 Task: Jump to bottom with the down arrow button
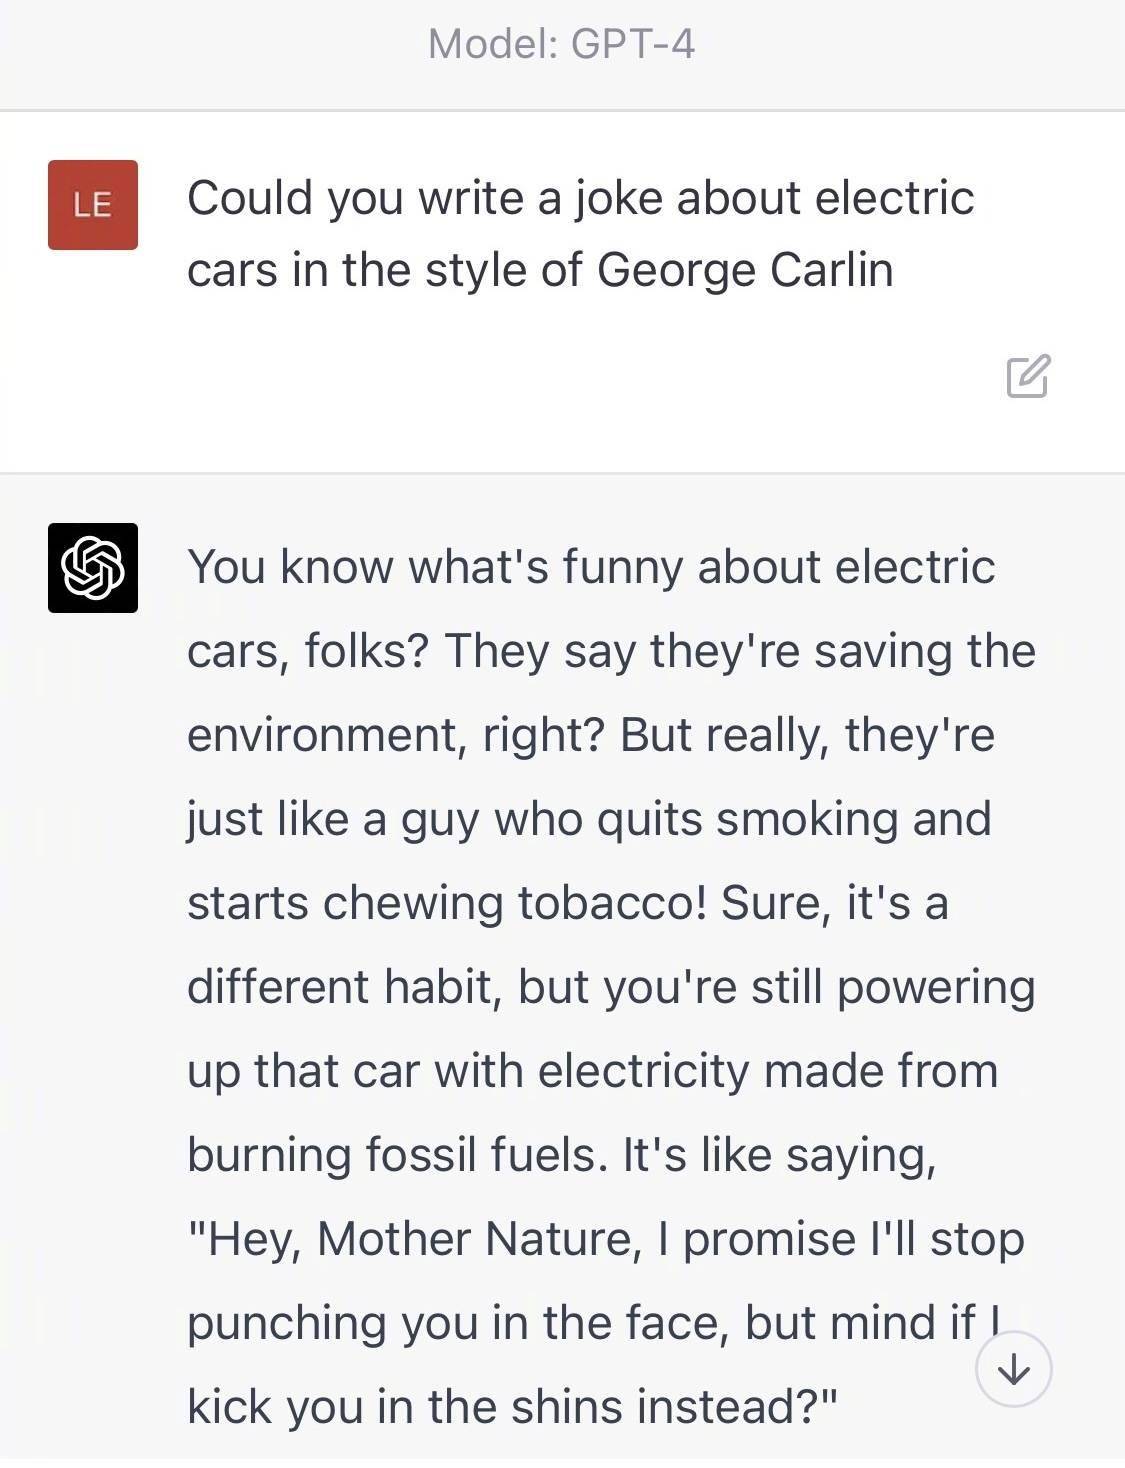pos(1014,1369)
